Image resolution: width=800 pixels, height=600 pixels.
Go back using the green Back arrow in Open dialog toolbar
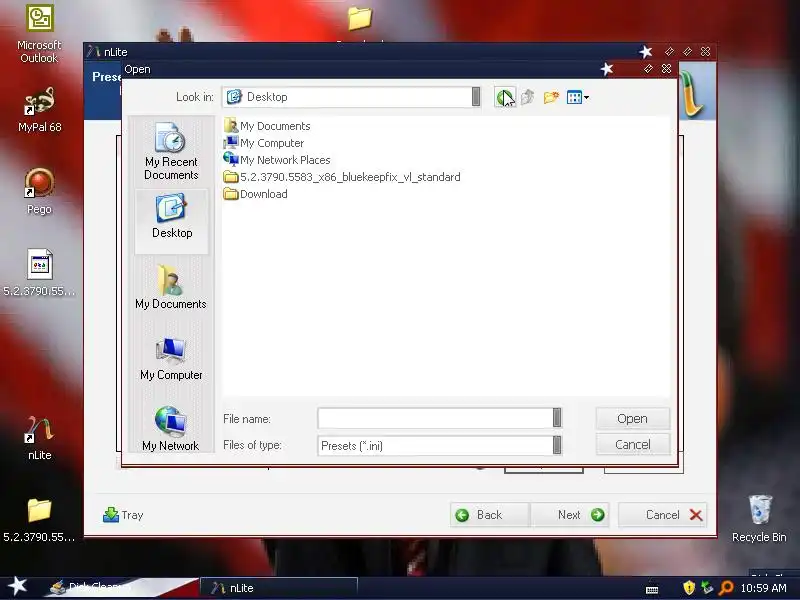[505, 96]
